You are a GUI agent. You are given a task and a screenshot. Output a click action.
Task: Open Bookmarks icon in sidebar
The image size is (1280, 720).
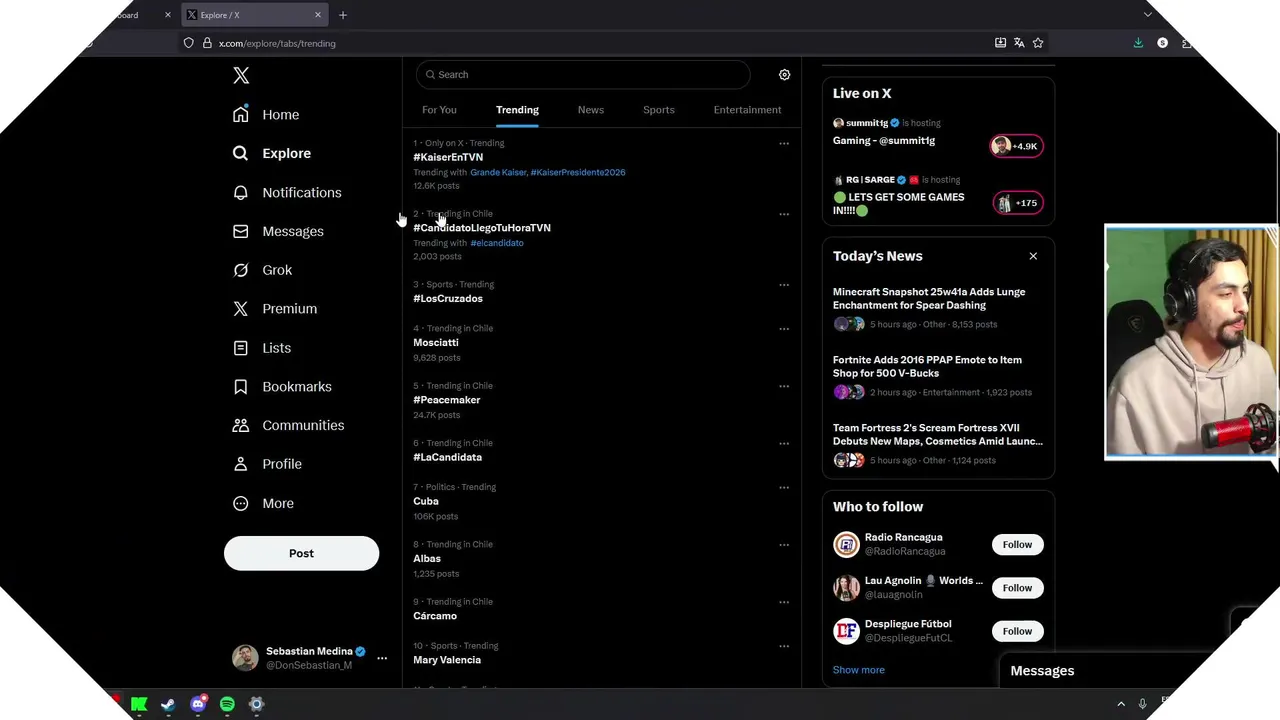click(241, 386)
